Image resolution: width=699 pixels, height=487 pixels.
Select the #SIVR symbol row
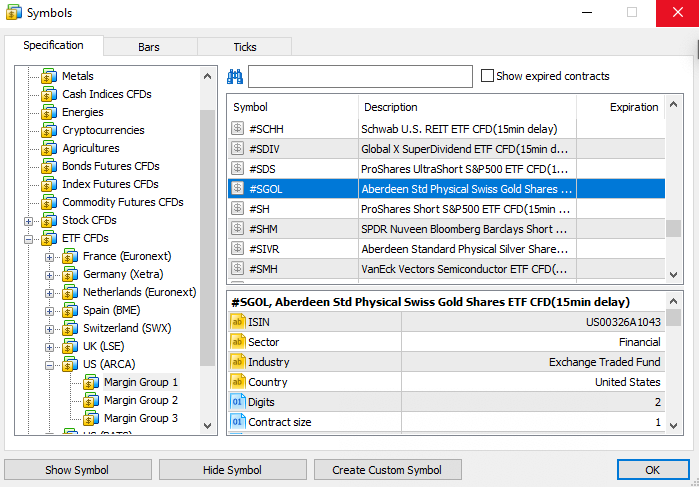pos(446,249)
